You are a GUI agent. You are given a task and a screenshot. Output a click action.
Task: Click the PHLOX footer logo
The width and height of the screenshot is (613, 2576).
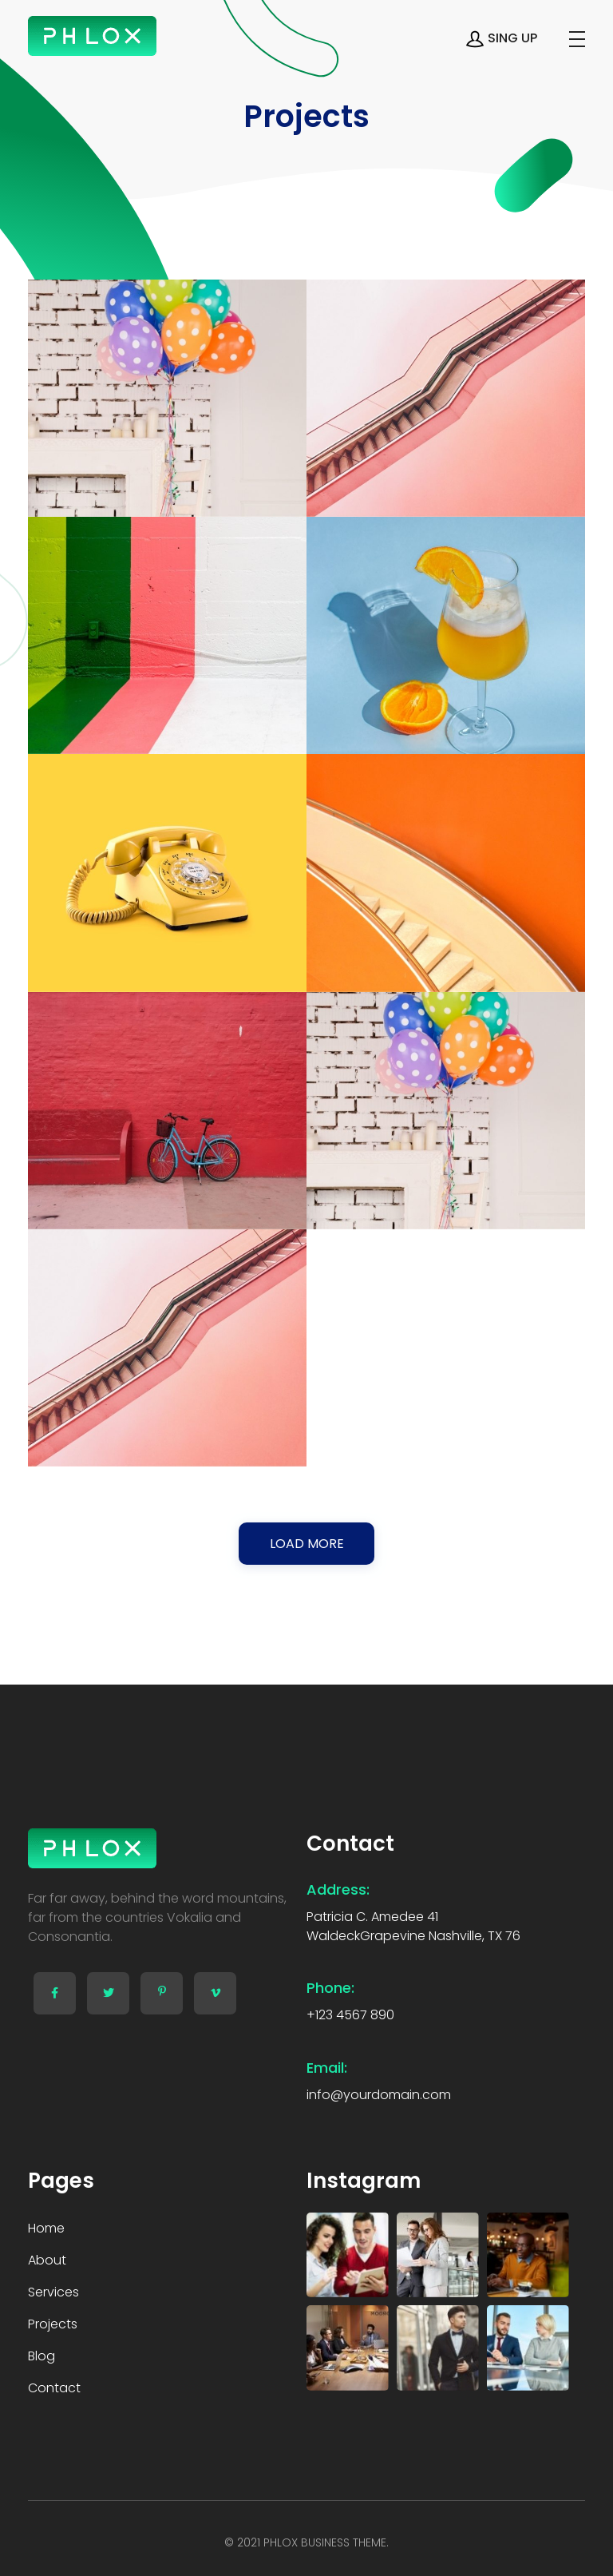coord(92,1847)
